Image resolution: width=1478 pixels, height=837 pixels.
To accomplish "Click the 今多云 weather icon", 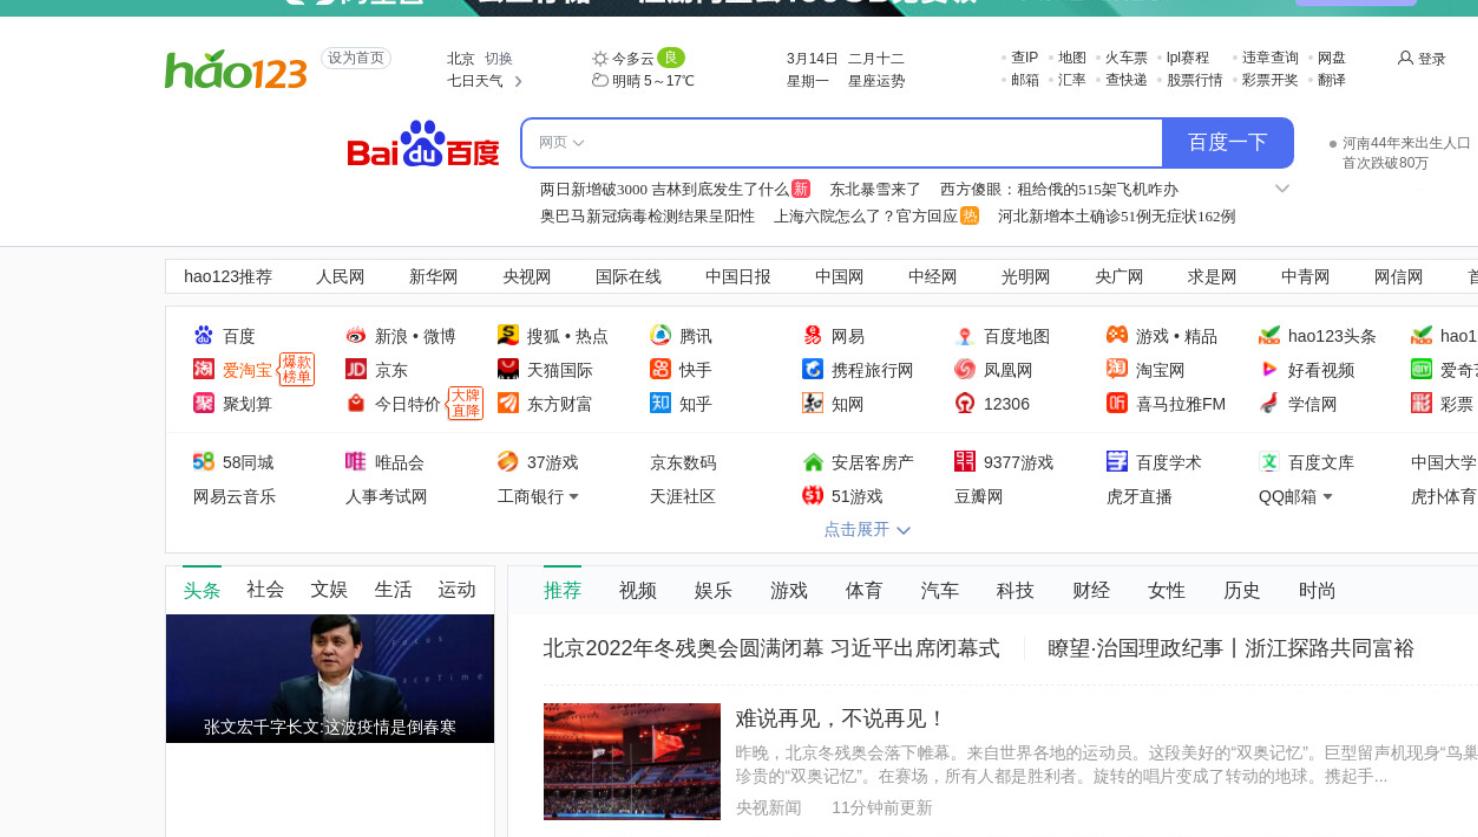I will [600, 58].
